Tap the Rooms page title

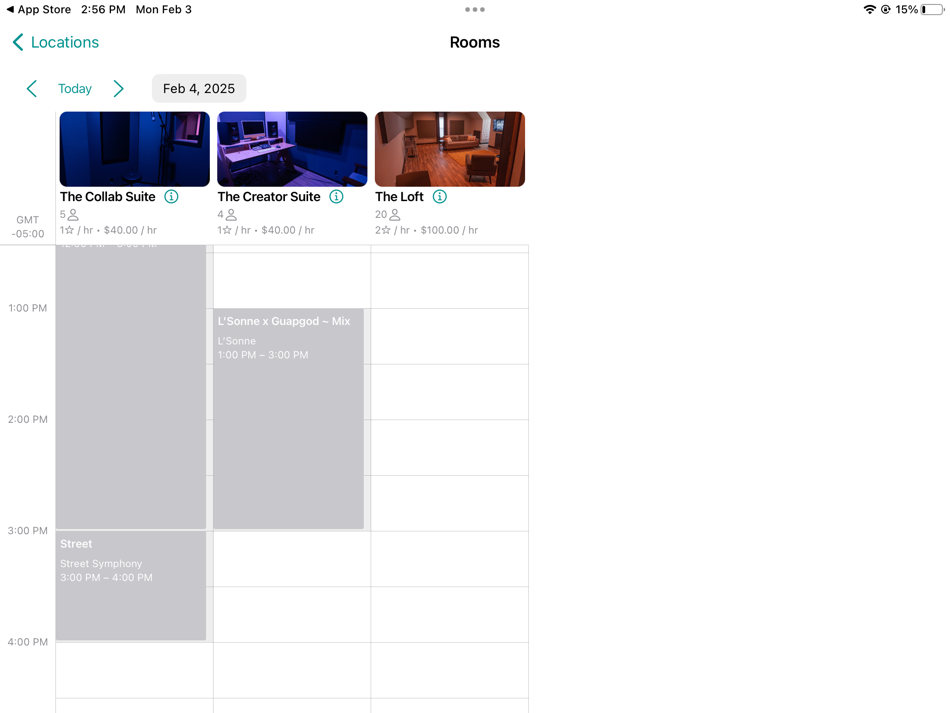(475, 42)
